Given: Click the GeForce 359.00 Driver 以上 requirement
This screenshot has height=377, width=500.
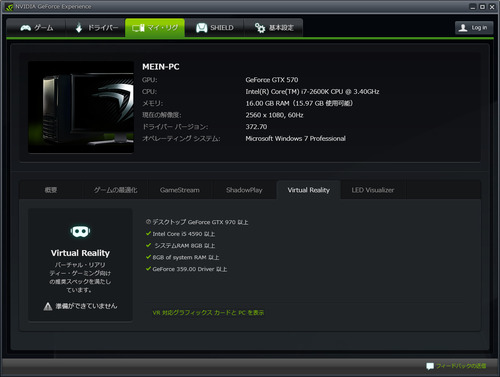Looking at the screenshot, I should (190, 269).
